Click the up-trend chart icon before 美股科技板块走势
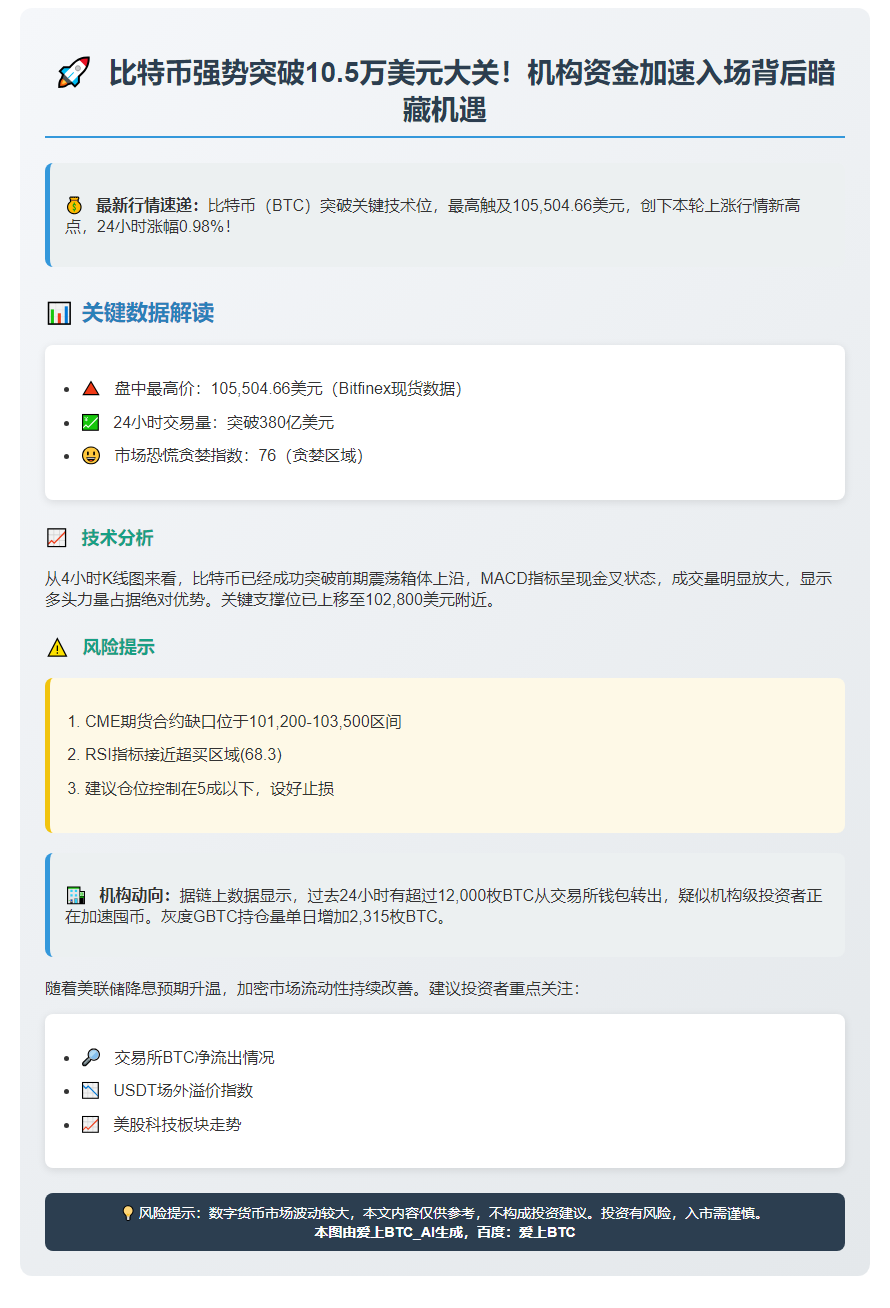Screen dimensions: 890x1308 pos(91,1125)
